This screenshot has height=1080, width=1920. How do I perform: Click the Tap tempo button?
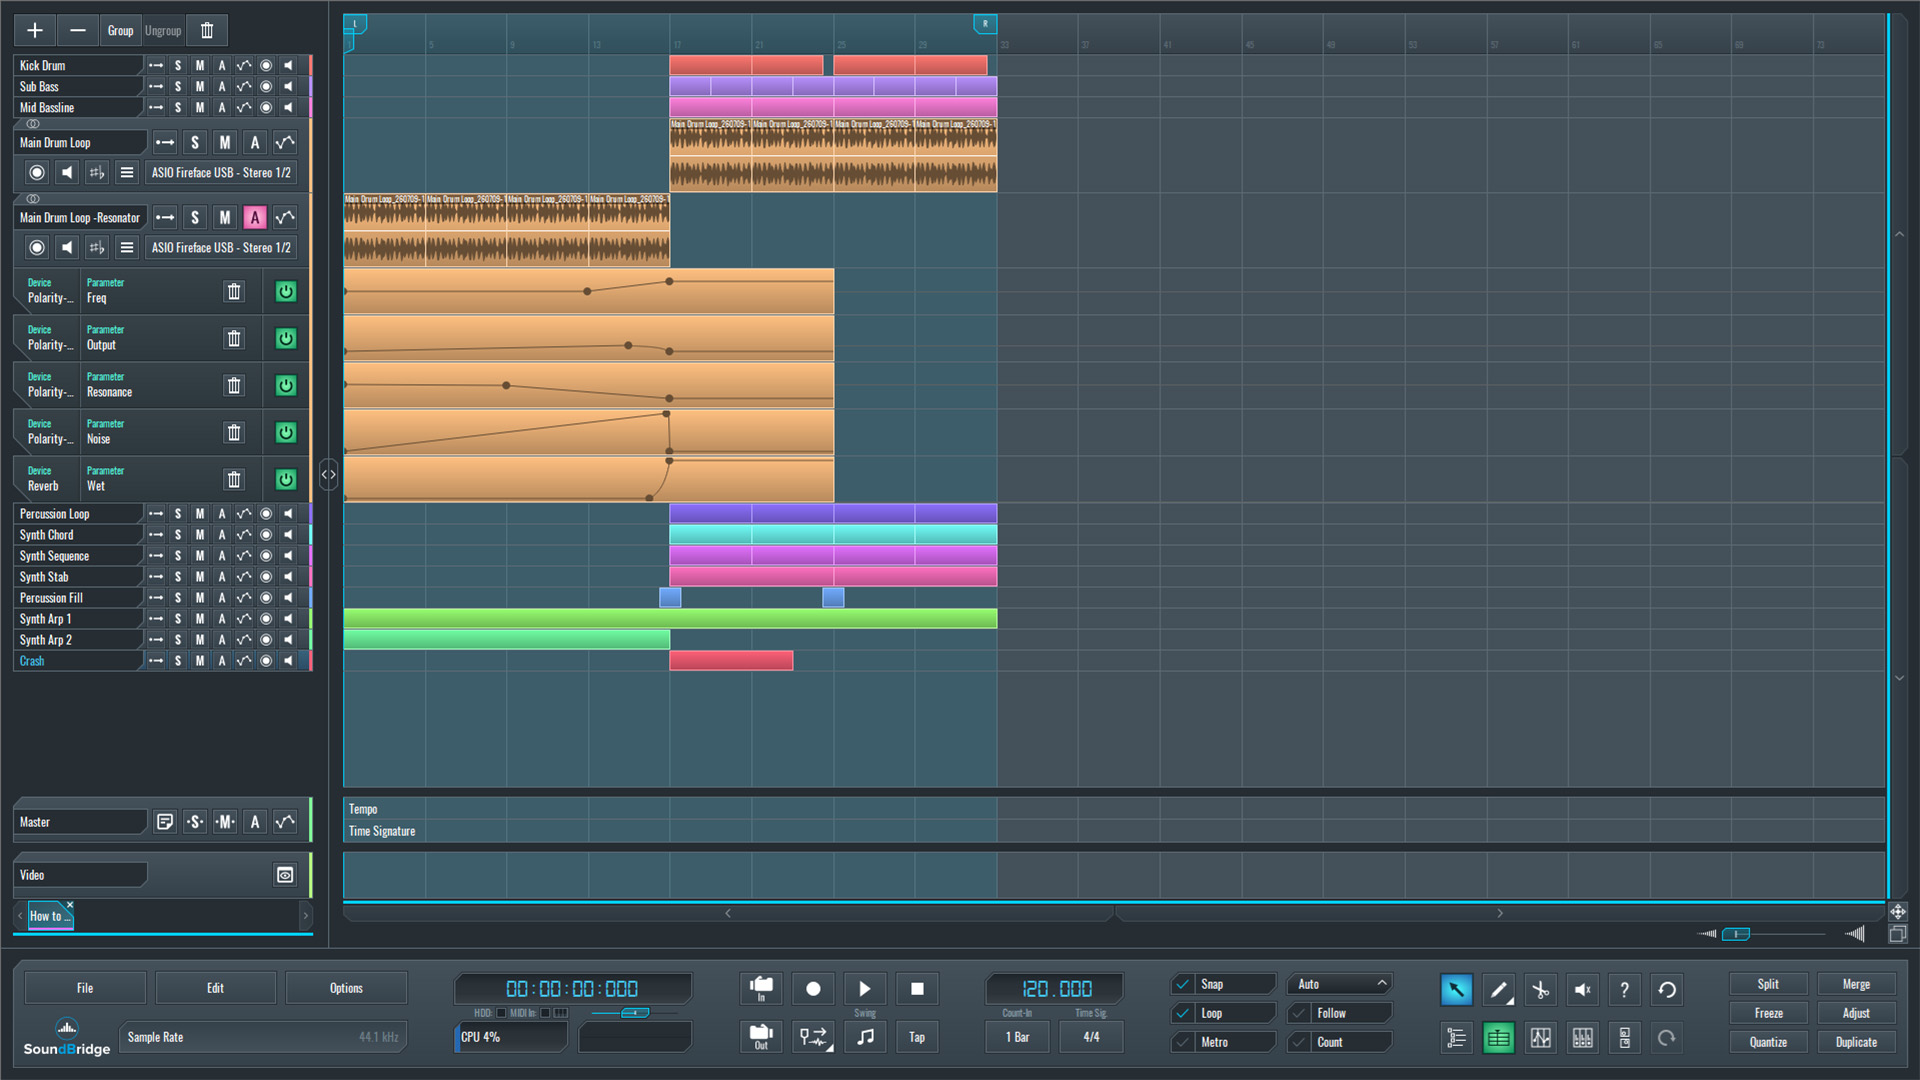[x=917, y=1037]
